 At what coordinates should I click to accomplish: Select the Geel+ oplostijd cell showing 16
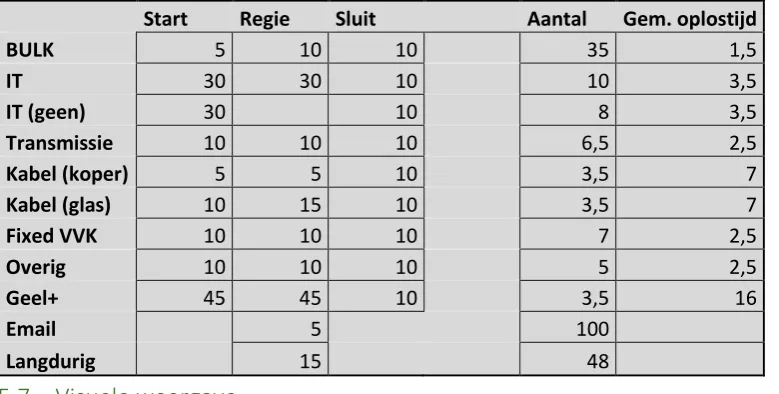point(690,297)
